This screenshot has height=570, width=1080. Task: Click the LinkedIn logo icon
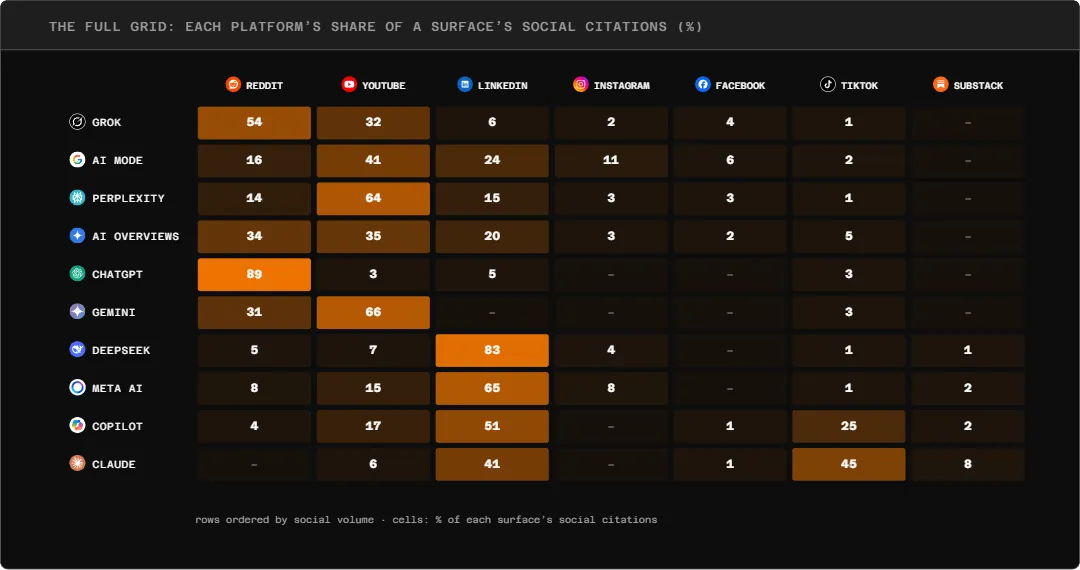click(x=465, y=84)
